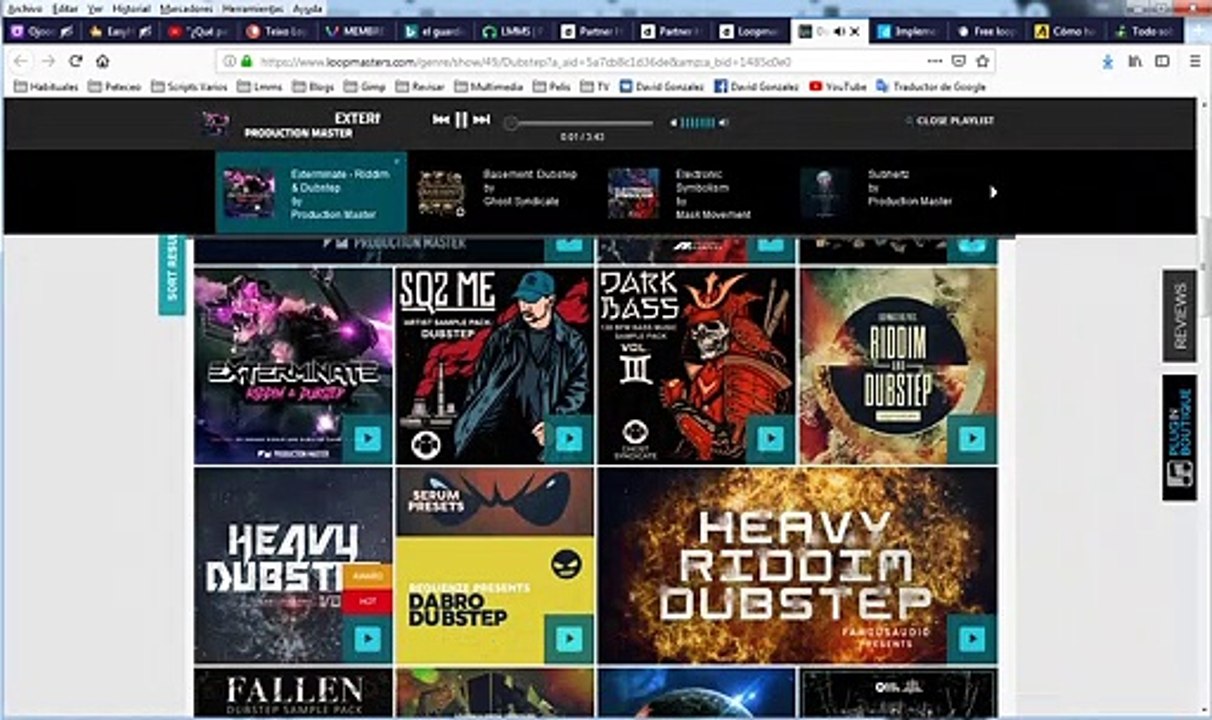Open the Gimp bookmarks folder
The width and height of the screenshot is (1212, 720).
[x=365, y=87]
